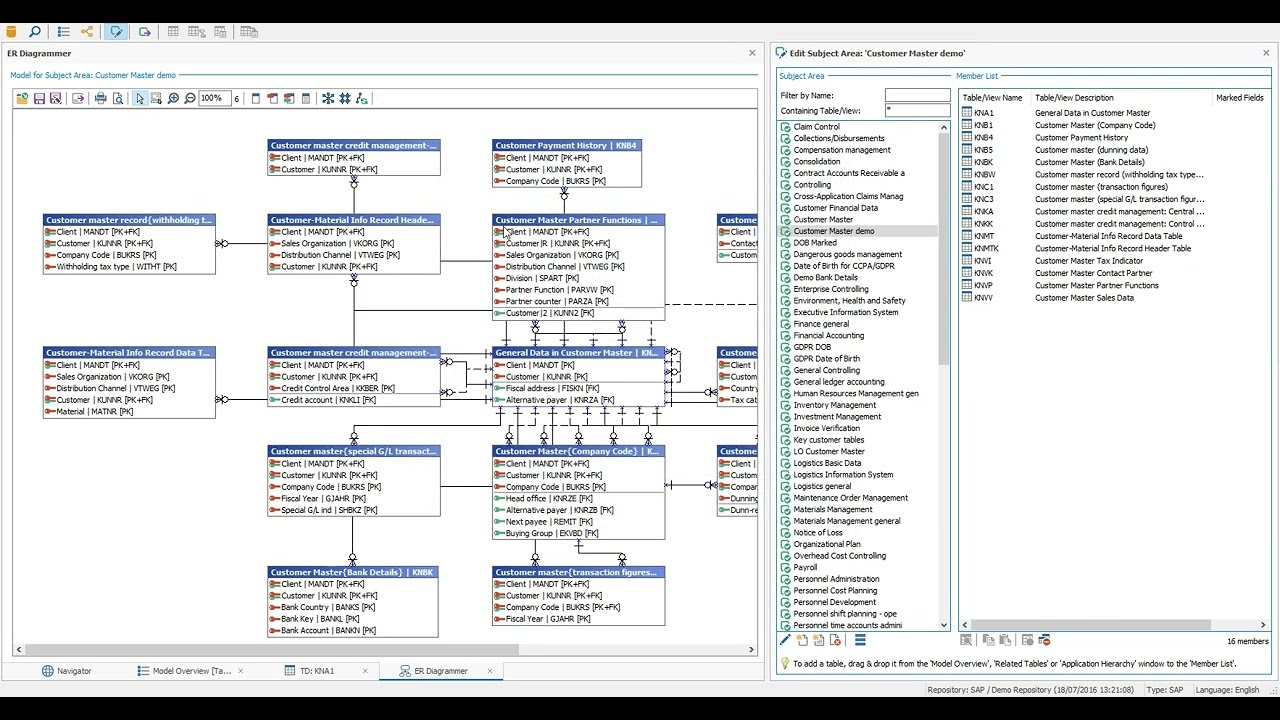Click the Filter by Name input field

[917, 95]
